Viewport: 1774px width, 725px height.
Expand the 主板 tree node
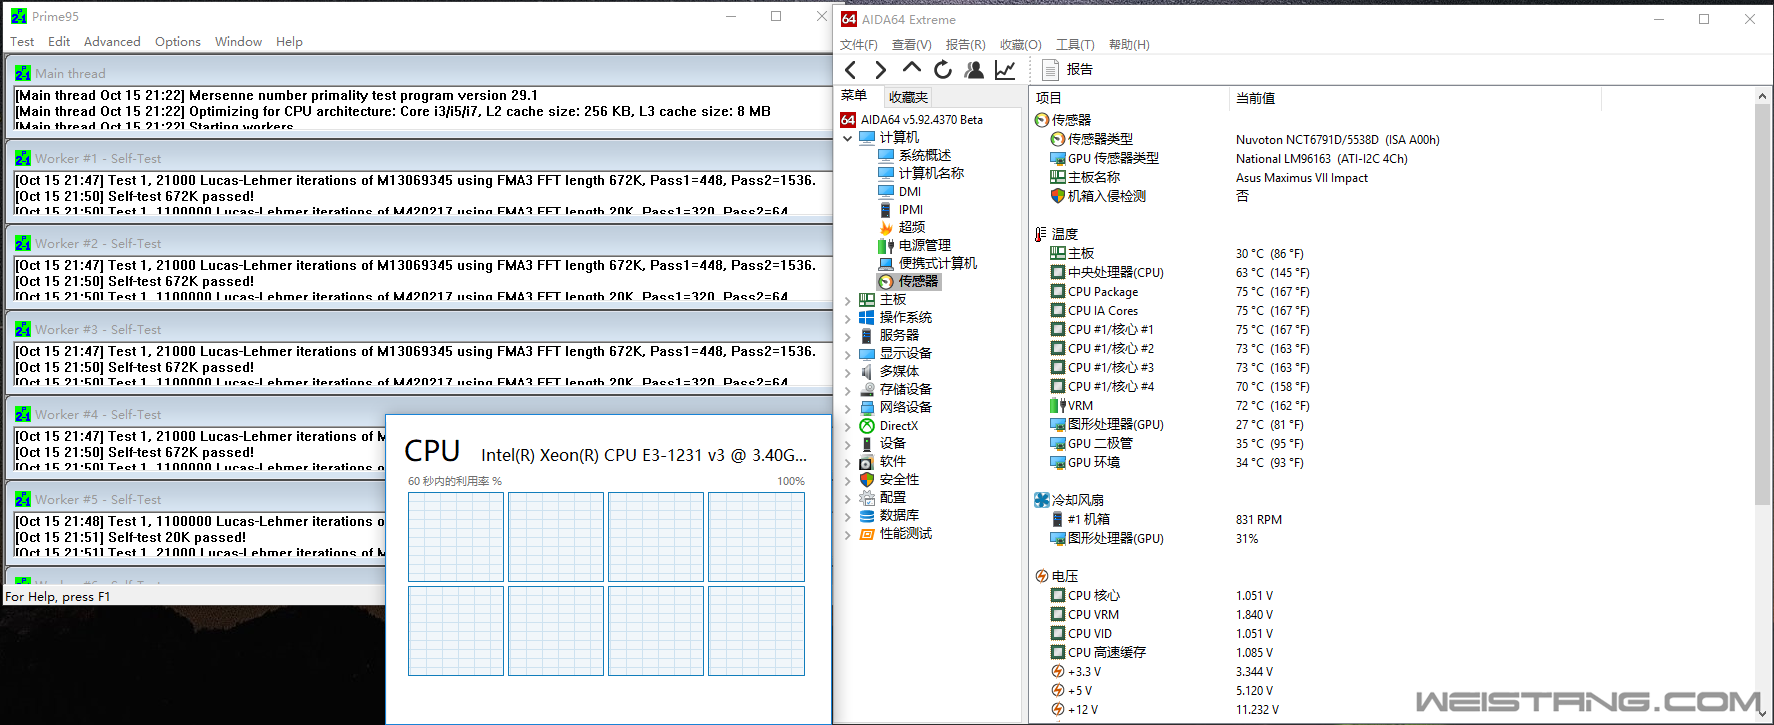tap(848, 300)
